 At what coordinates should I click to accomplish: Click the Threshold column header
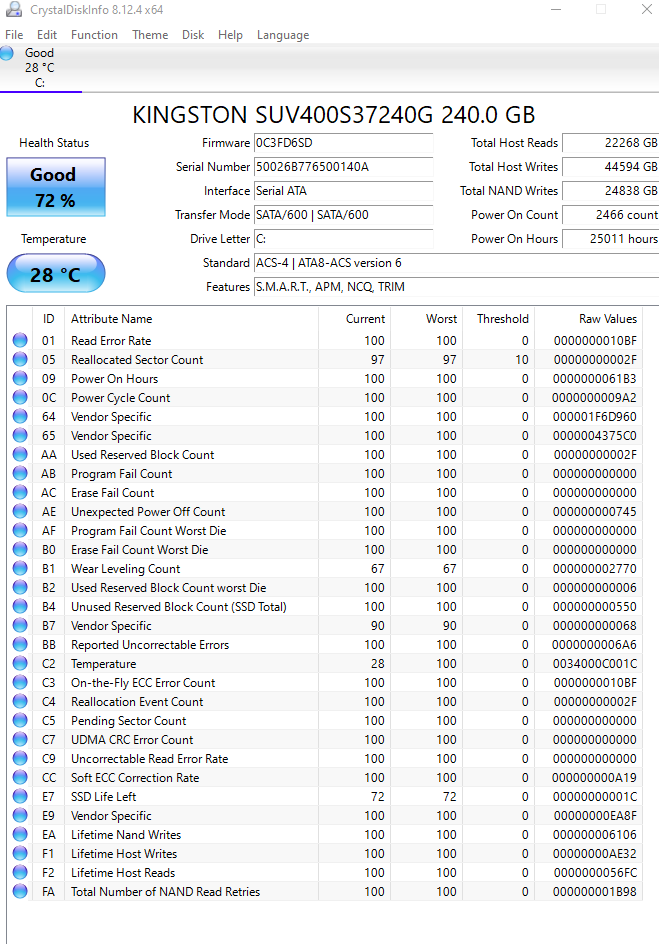click(498, 318)
